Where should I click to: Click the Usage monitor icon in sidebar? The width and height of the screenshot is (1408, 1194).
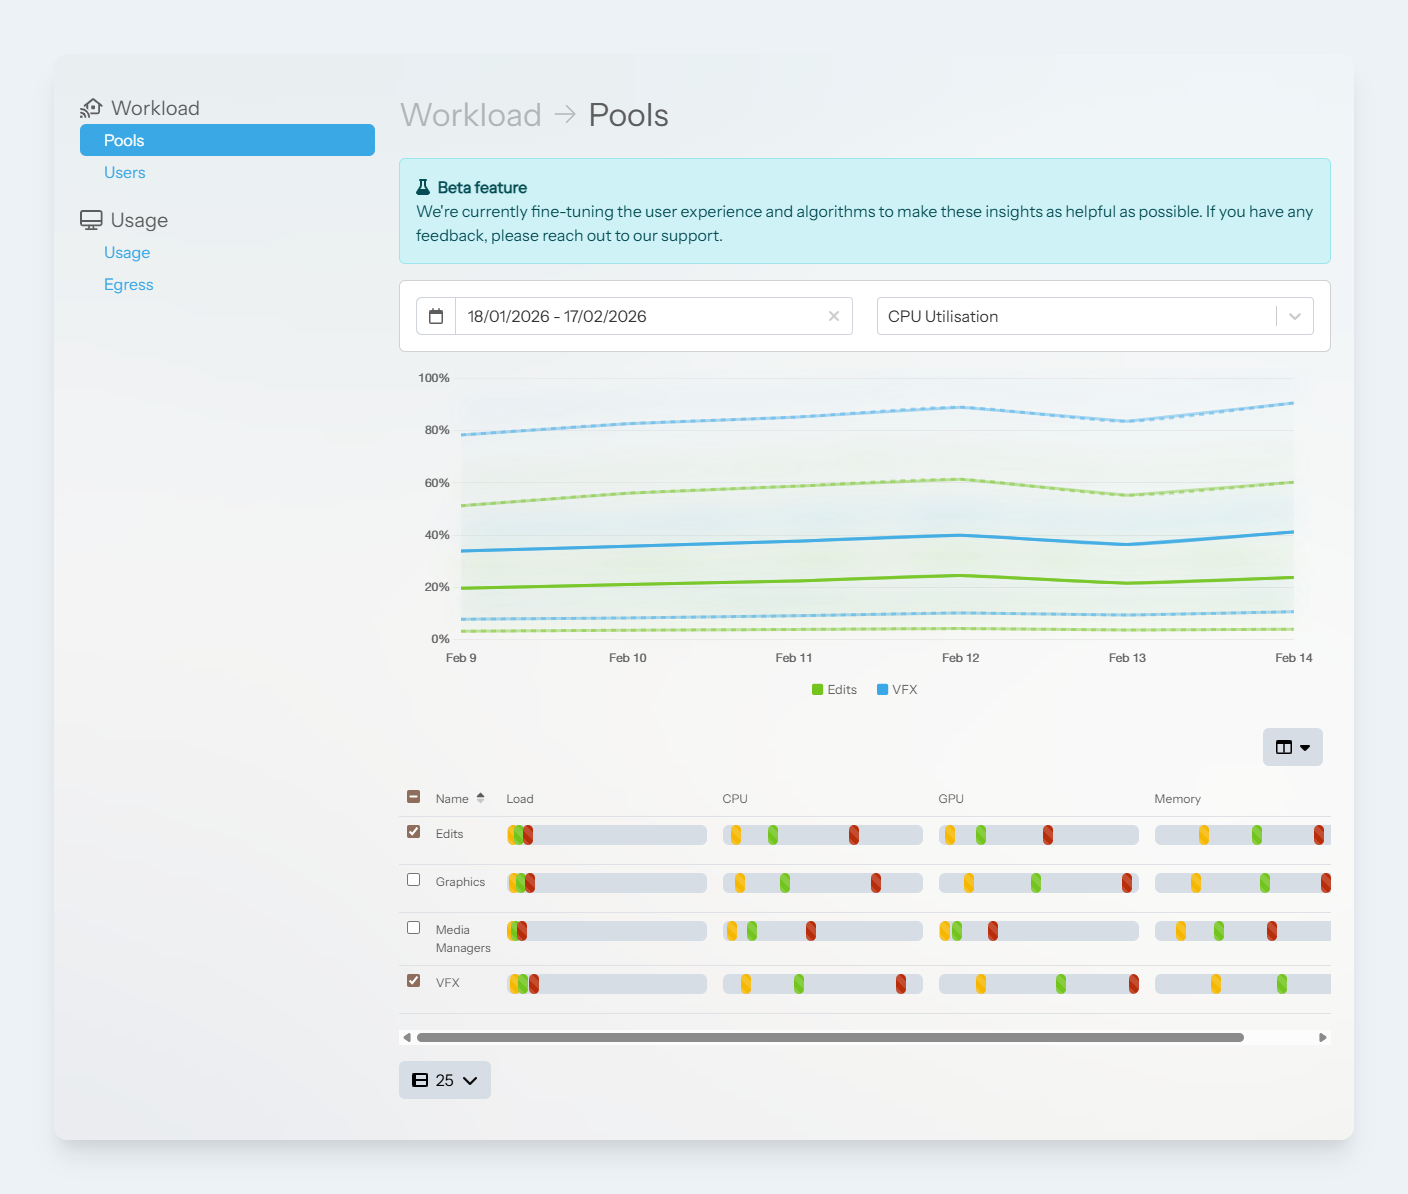click(91, 220)
